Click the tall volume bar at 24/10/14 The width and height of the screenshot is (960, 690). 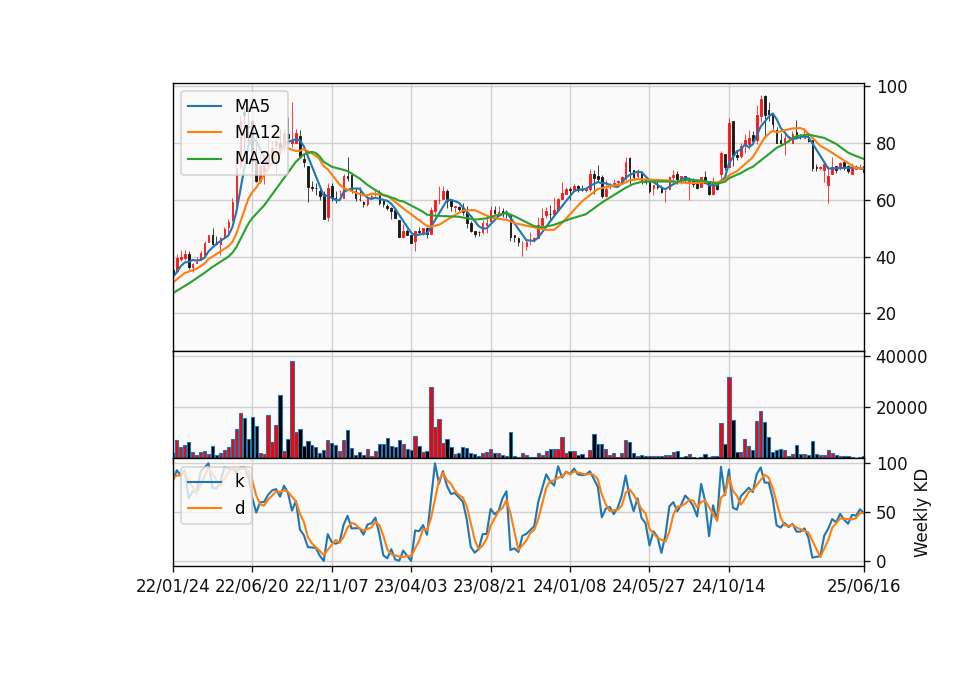pyautogui.click(x=730, y=418)
